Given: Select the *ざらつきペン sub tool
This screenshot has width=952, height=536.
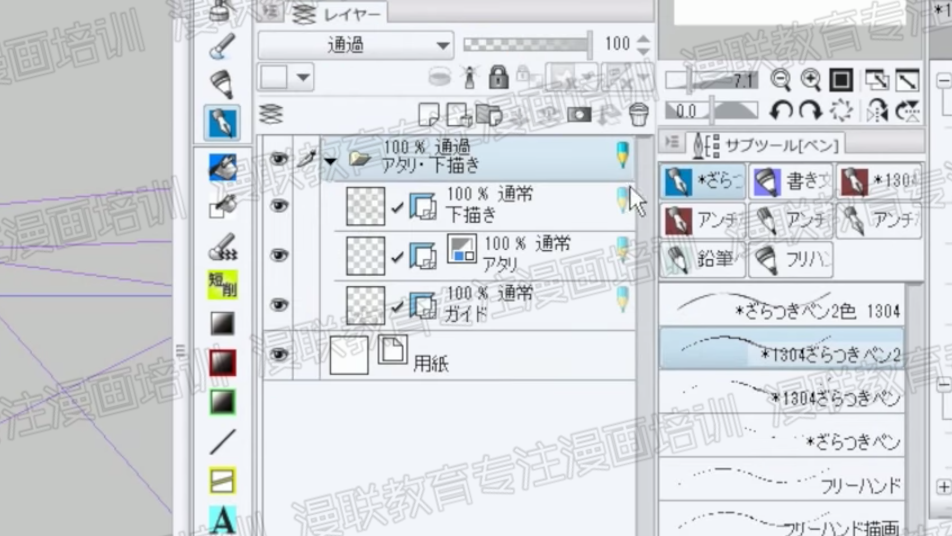Looking at the screenshot, I should [x=781, y=436].
